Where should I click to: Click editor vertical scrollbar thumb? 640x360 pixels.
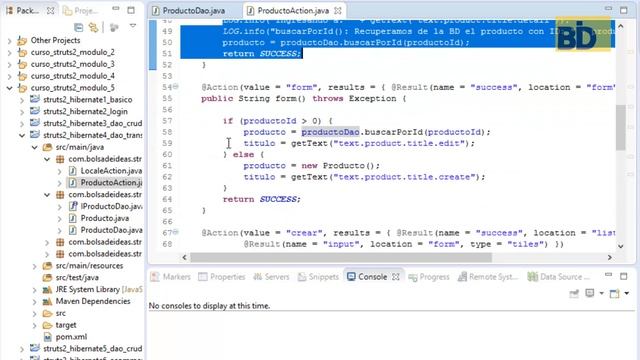point(620,128)
